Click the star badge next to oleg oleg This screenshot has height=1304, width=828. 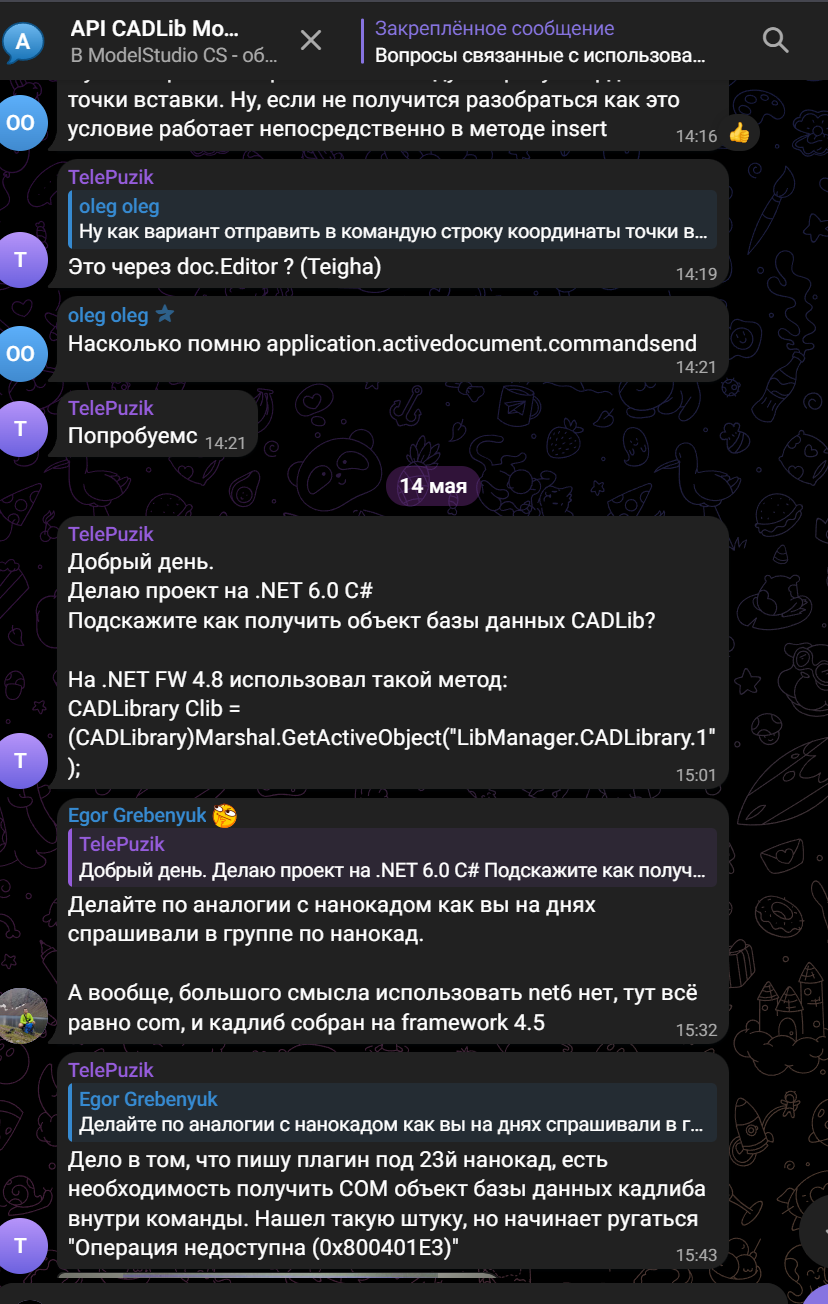click(x=165, y=314)
